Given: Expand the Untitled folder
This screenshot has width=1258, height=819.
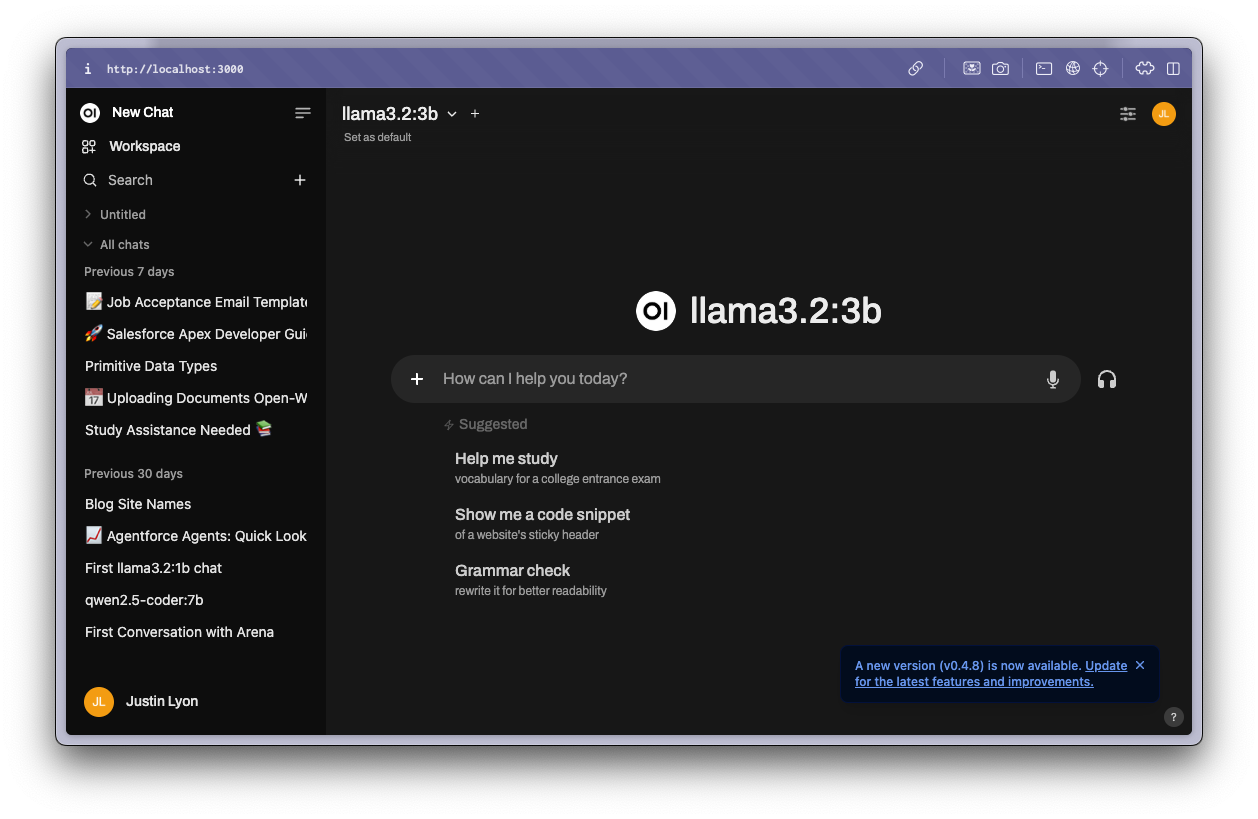Looking at the screenshot, I should pyautogui.click(x=115, y=214).
